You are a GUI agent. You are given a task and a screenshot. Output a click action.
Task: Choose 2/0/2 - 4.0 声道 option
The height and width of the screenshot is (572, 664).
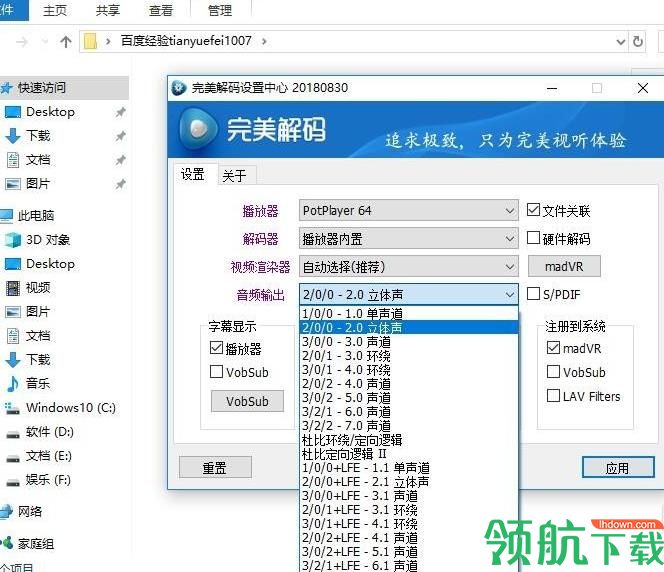pyautogui.click(x=409, y=384)
